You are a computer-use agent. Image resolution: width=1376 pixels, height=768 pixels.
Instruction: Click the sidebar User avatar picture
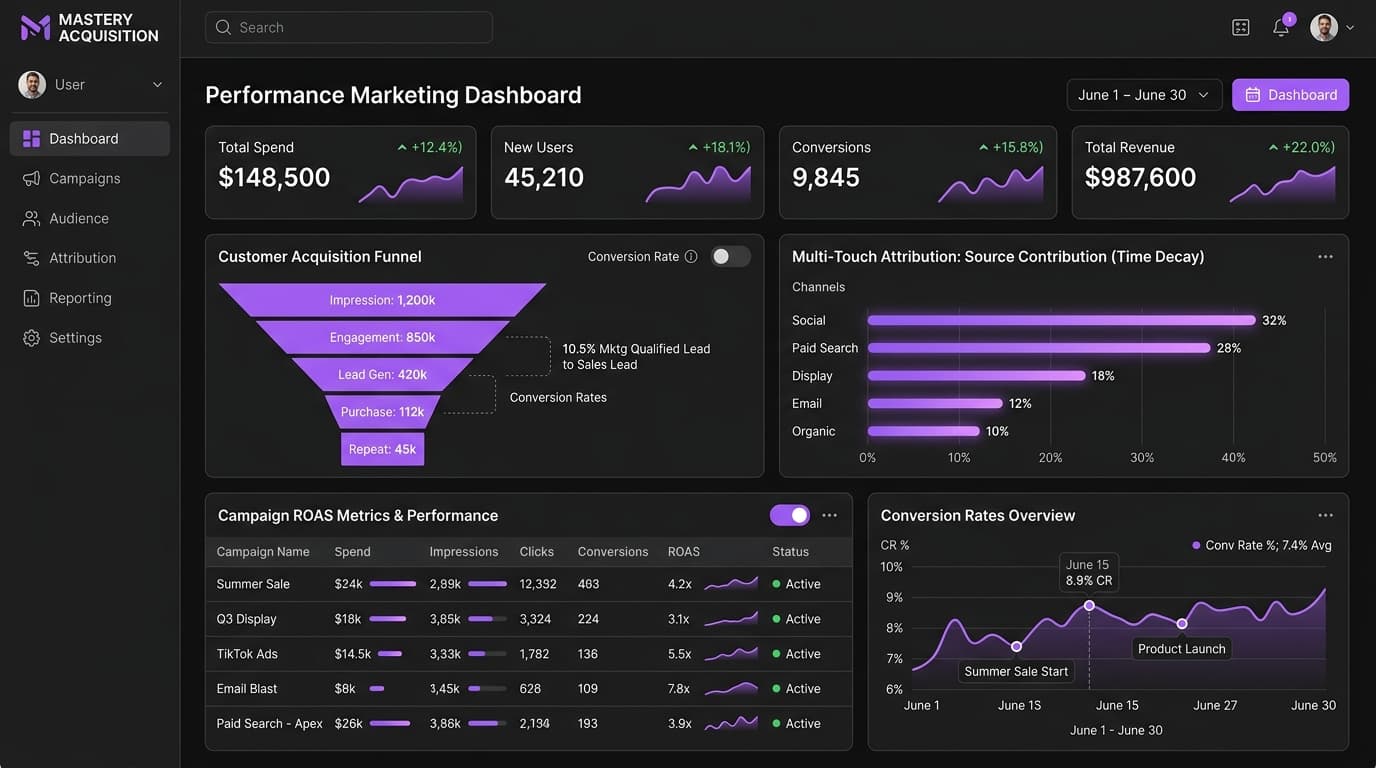click(32, 84)
